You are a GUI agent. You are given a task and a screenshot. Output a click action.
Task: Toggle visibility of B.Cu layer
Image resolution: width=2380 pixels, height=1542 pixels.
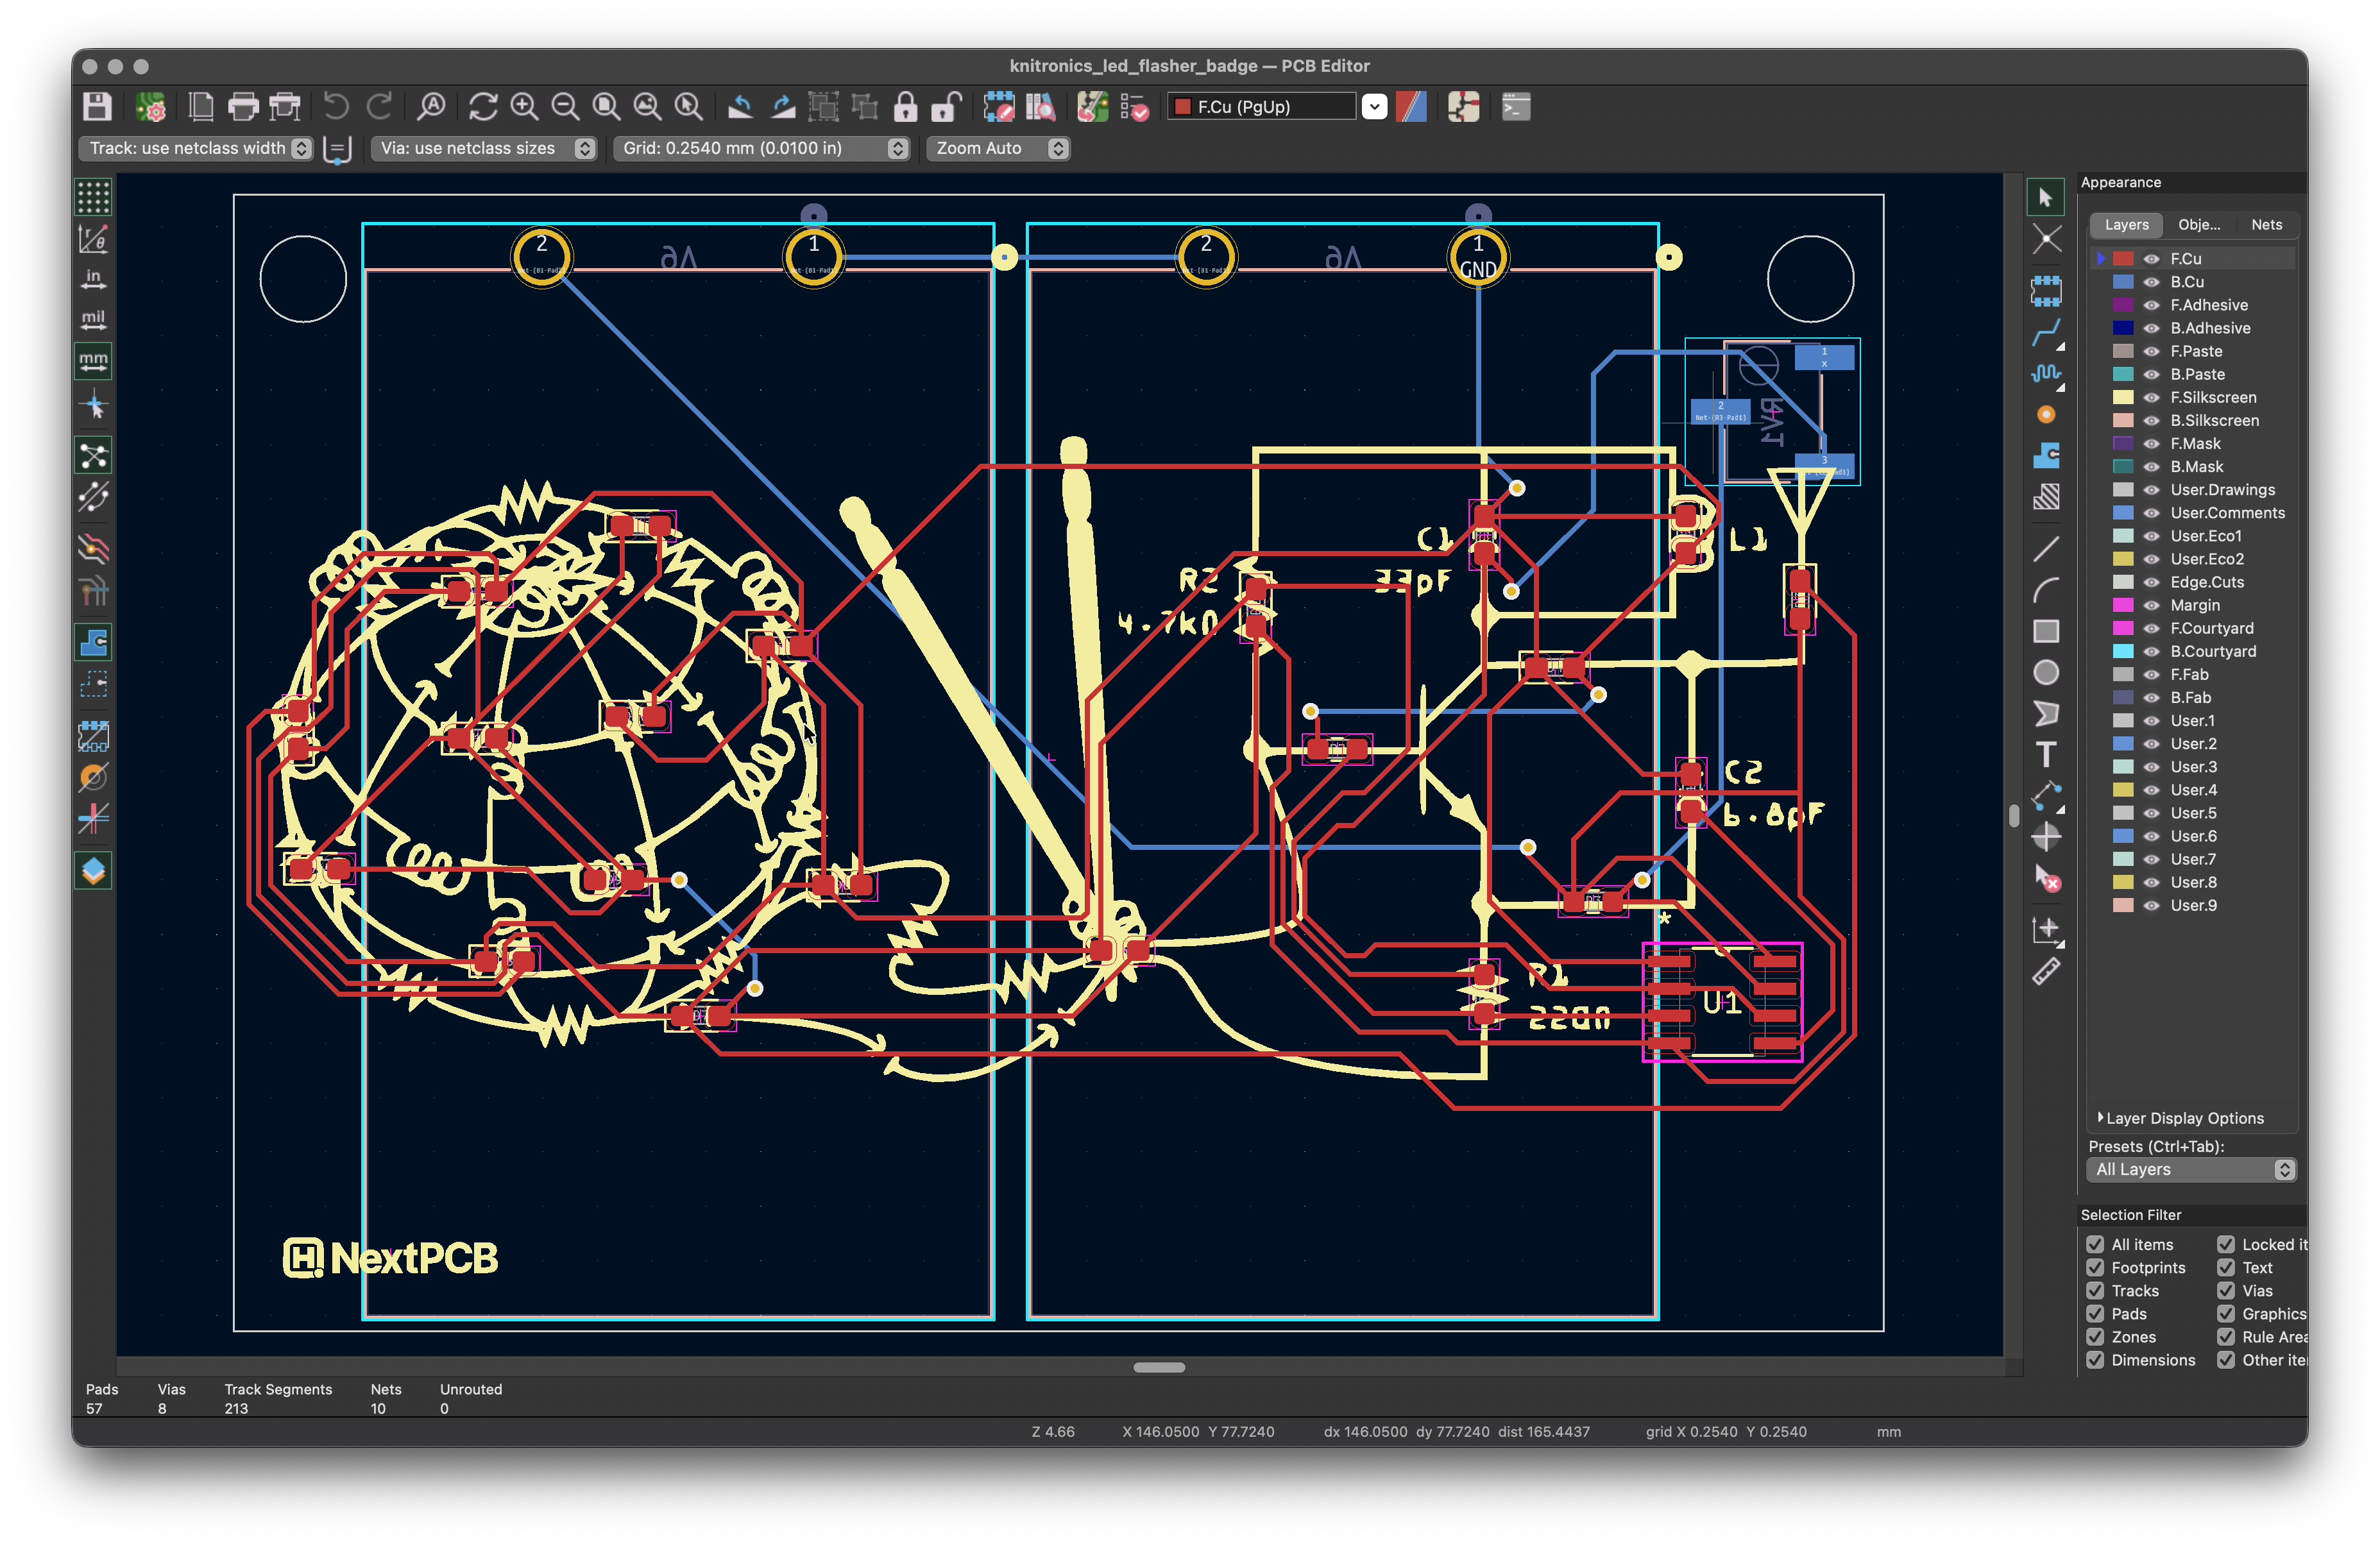click(x=2151, y=282)
